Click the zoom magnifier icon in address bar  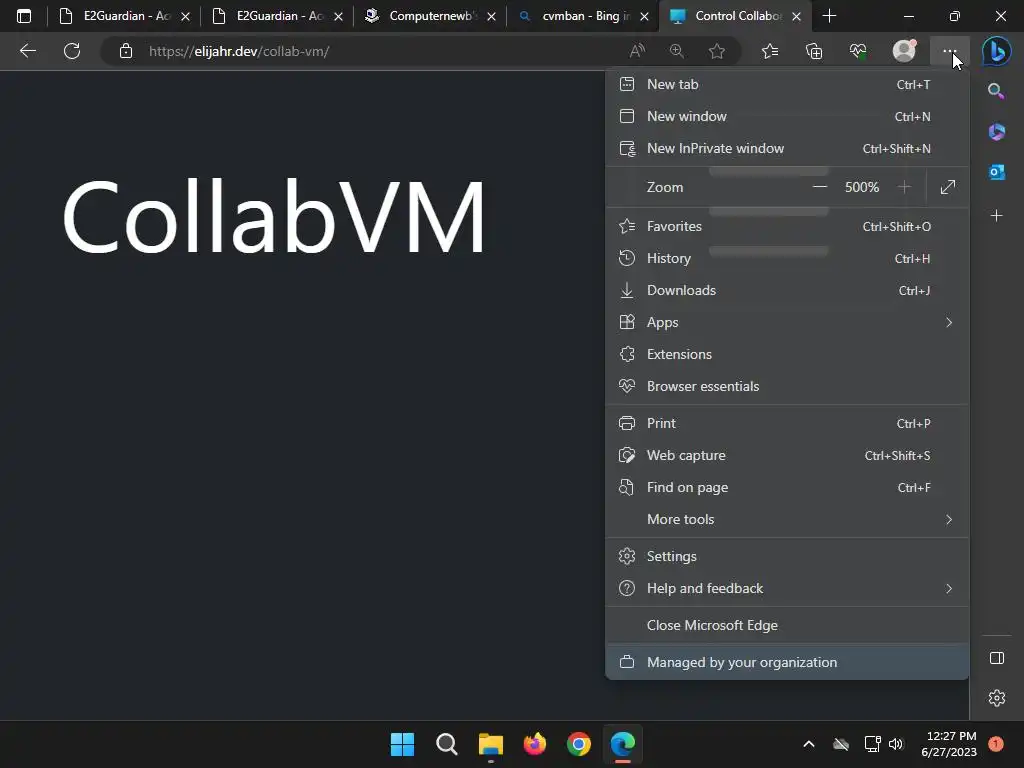point(677,51)
